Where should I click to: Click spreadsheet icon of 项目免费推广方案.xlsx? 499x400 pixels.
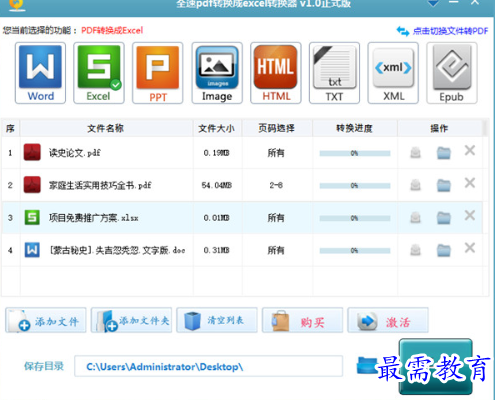[x=32, y=217]
